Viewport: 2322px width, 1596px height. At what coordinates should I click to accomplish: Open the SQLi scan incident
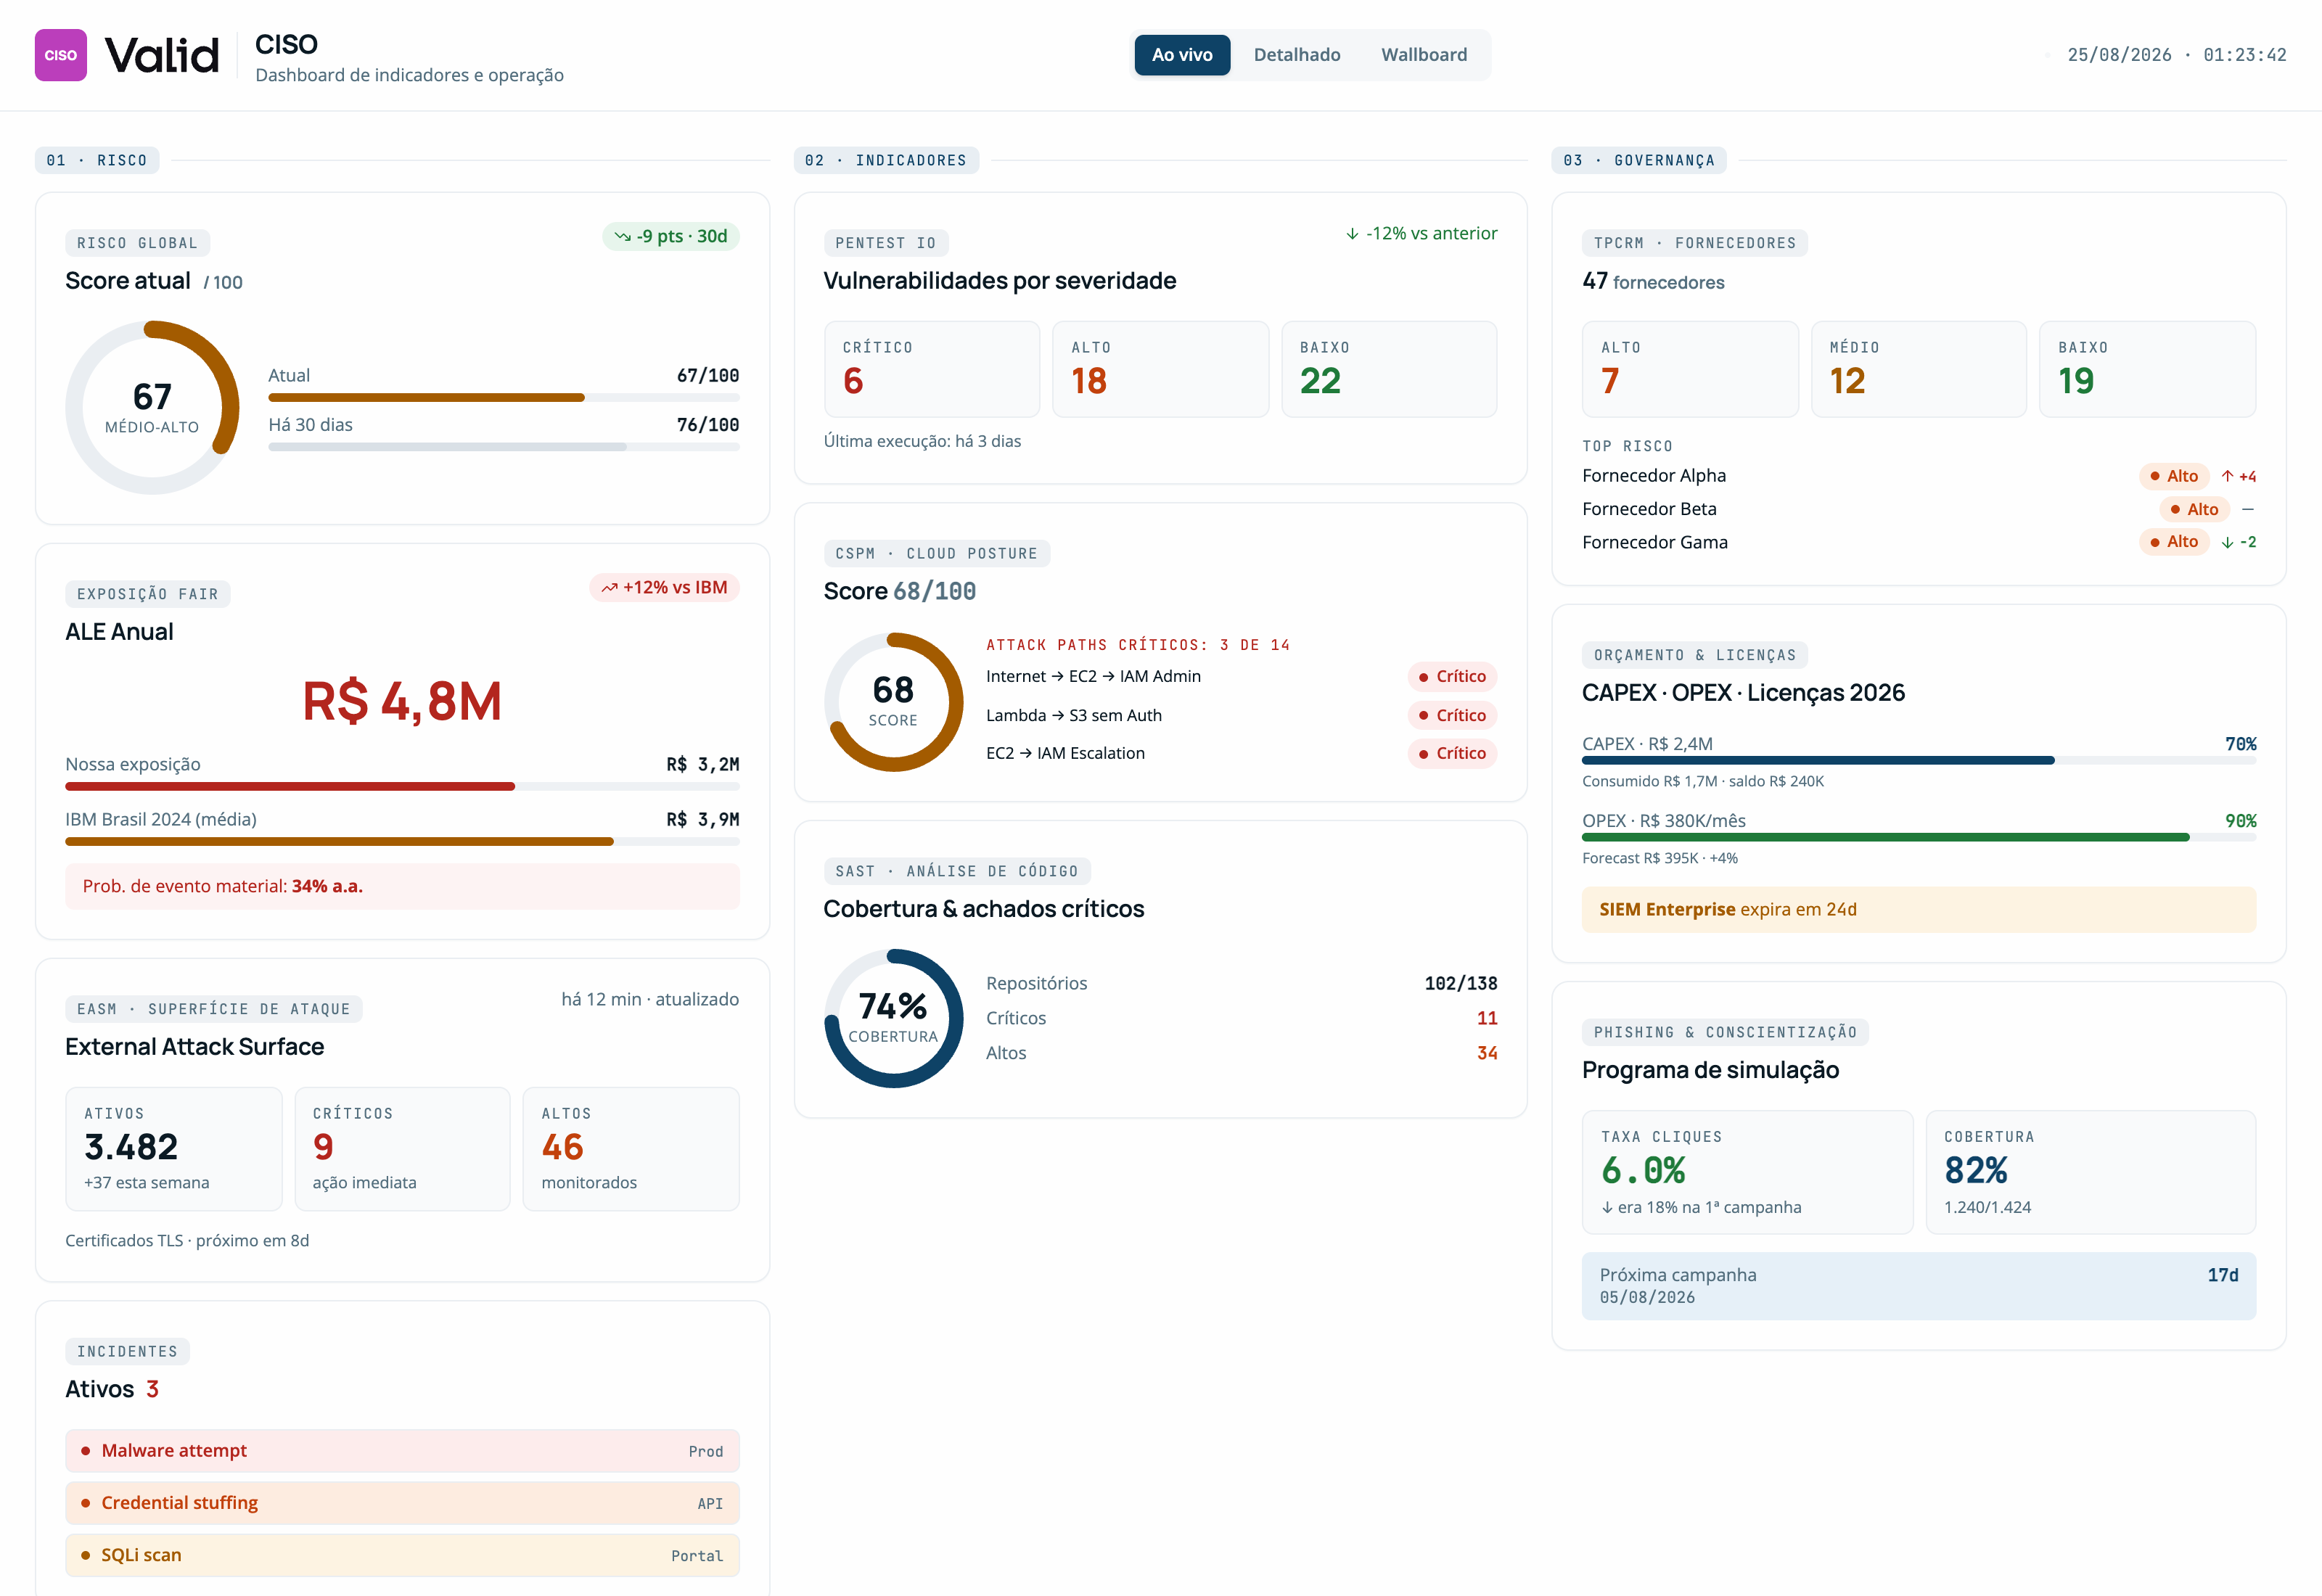pos(402,1555)
